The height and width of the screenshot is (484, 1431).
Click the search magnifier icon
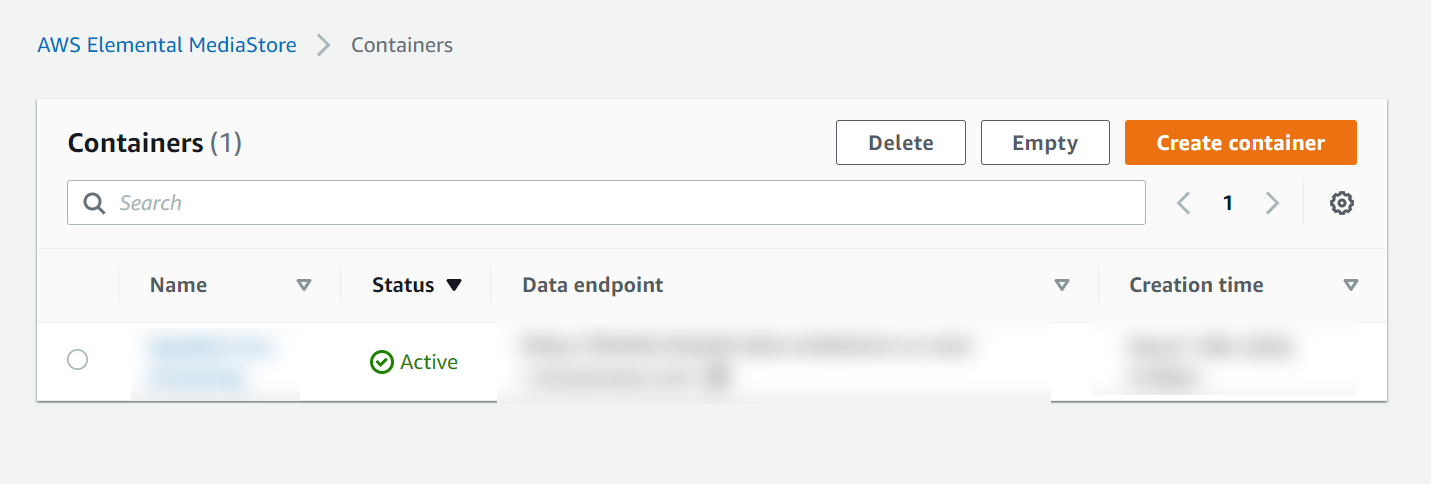pyautogui.click(x=94, y=203)
